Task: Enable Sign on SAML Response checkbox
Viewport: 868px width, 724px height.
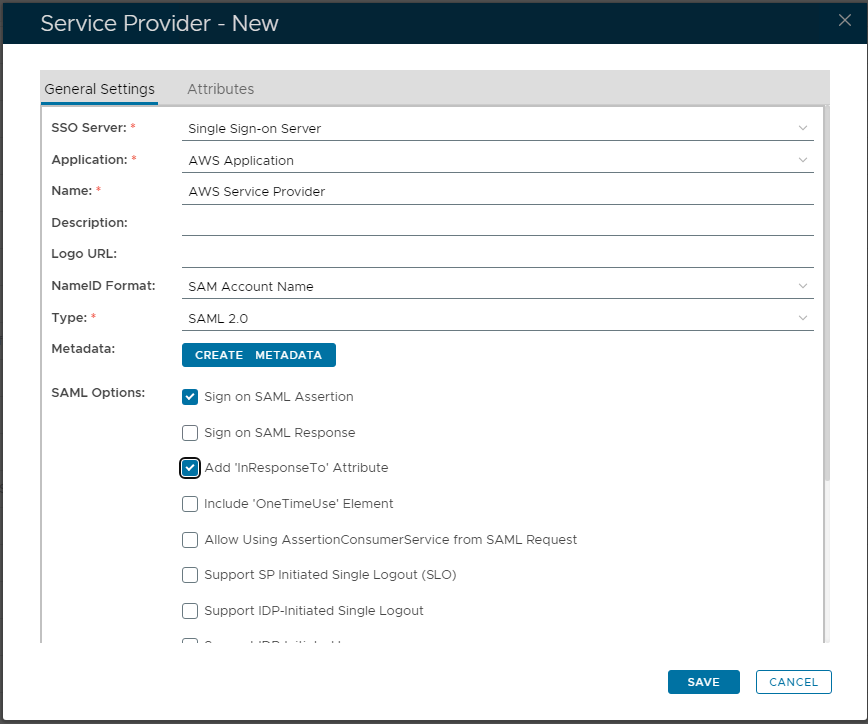Action: click(190, 433)
